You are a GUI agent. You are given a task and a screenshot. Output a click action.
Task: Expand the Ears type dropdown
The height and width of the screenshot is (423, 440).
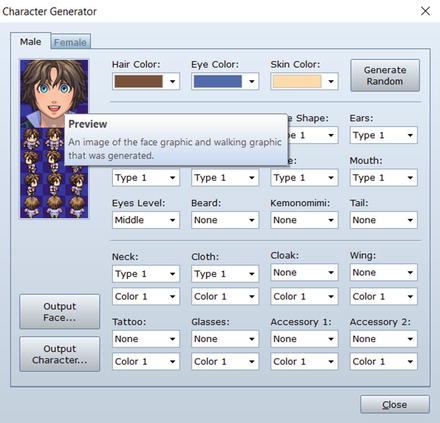pyautogui.click(x=383, y=135)
